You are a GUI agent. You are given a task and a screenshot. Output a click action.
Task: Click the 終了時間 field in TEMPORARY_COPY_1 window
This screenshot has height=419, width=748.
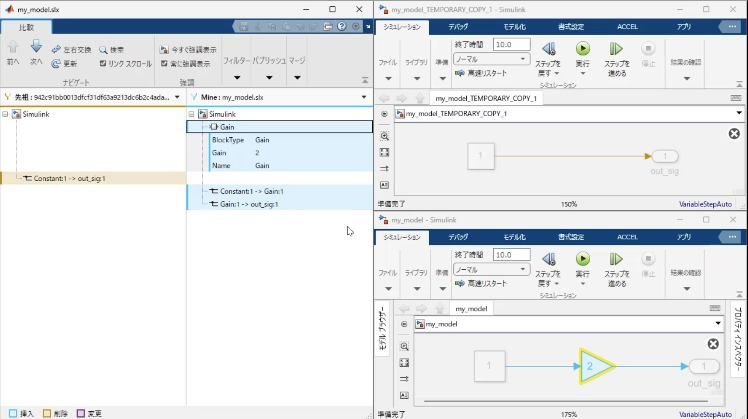pos(511,45)
